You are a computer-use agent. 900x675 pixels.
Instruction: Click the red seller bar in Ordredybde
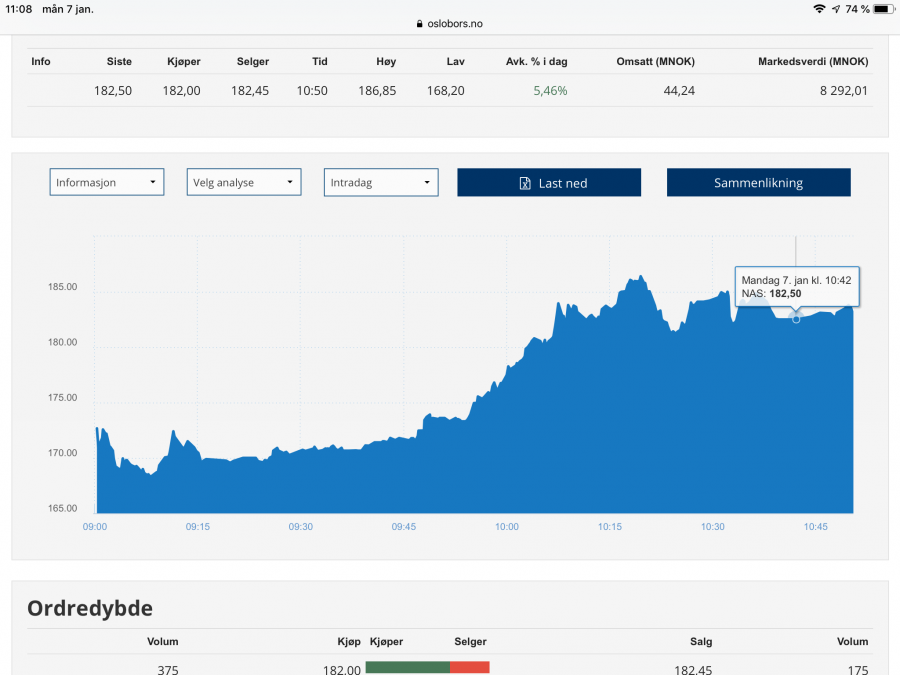(x=469, y=668)
